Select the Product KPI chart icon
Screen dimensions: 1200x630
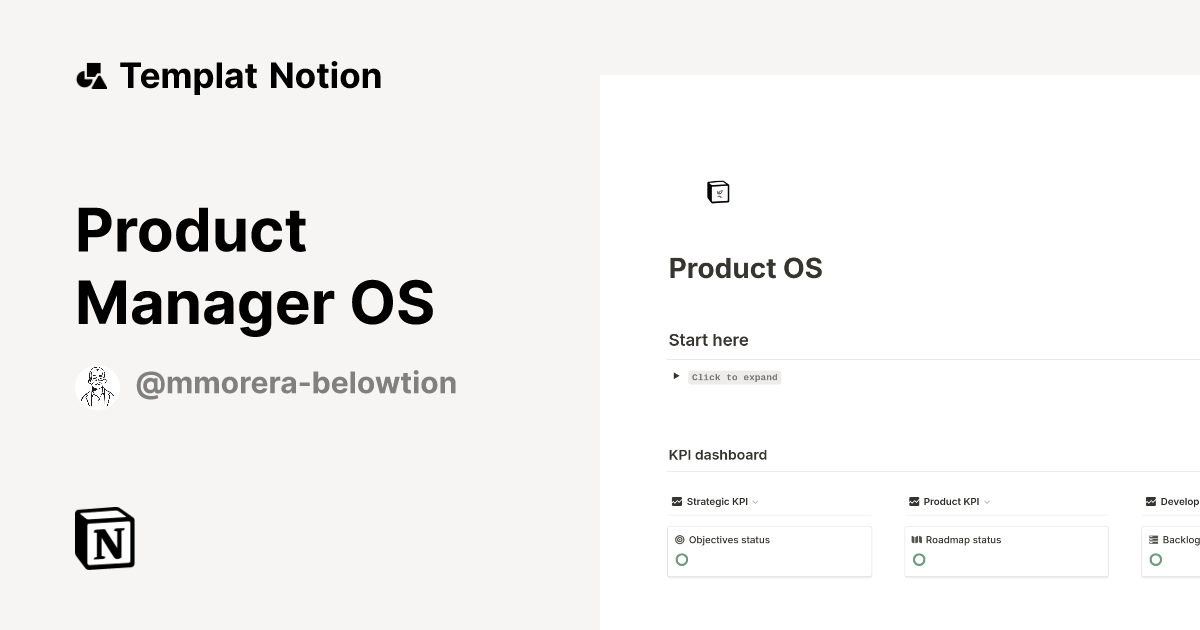click(913, 501)
